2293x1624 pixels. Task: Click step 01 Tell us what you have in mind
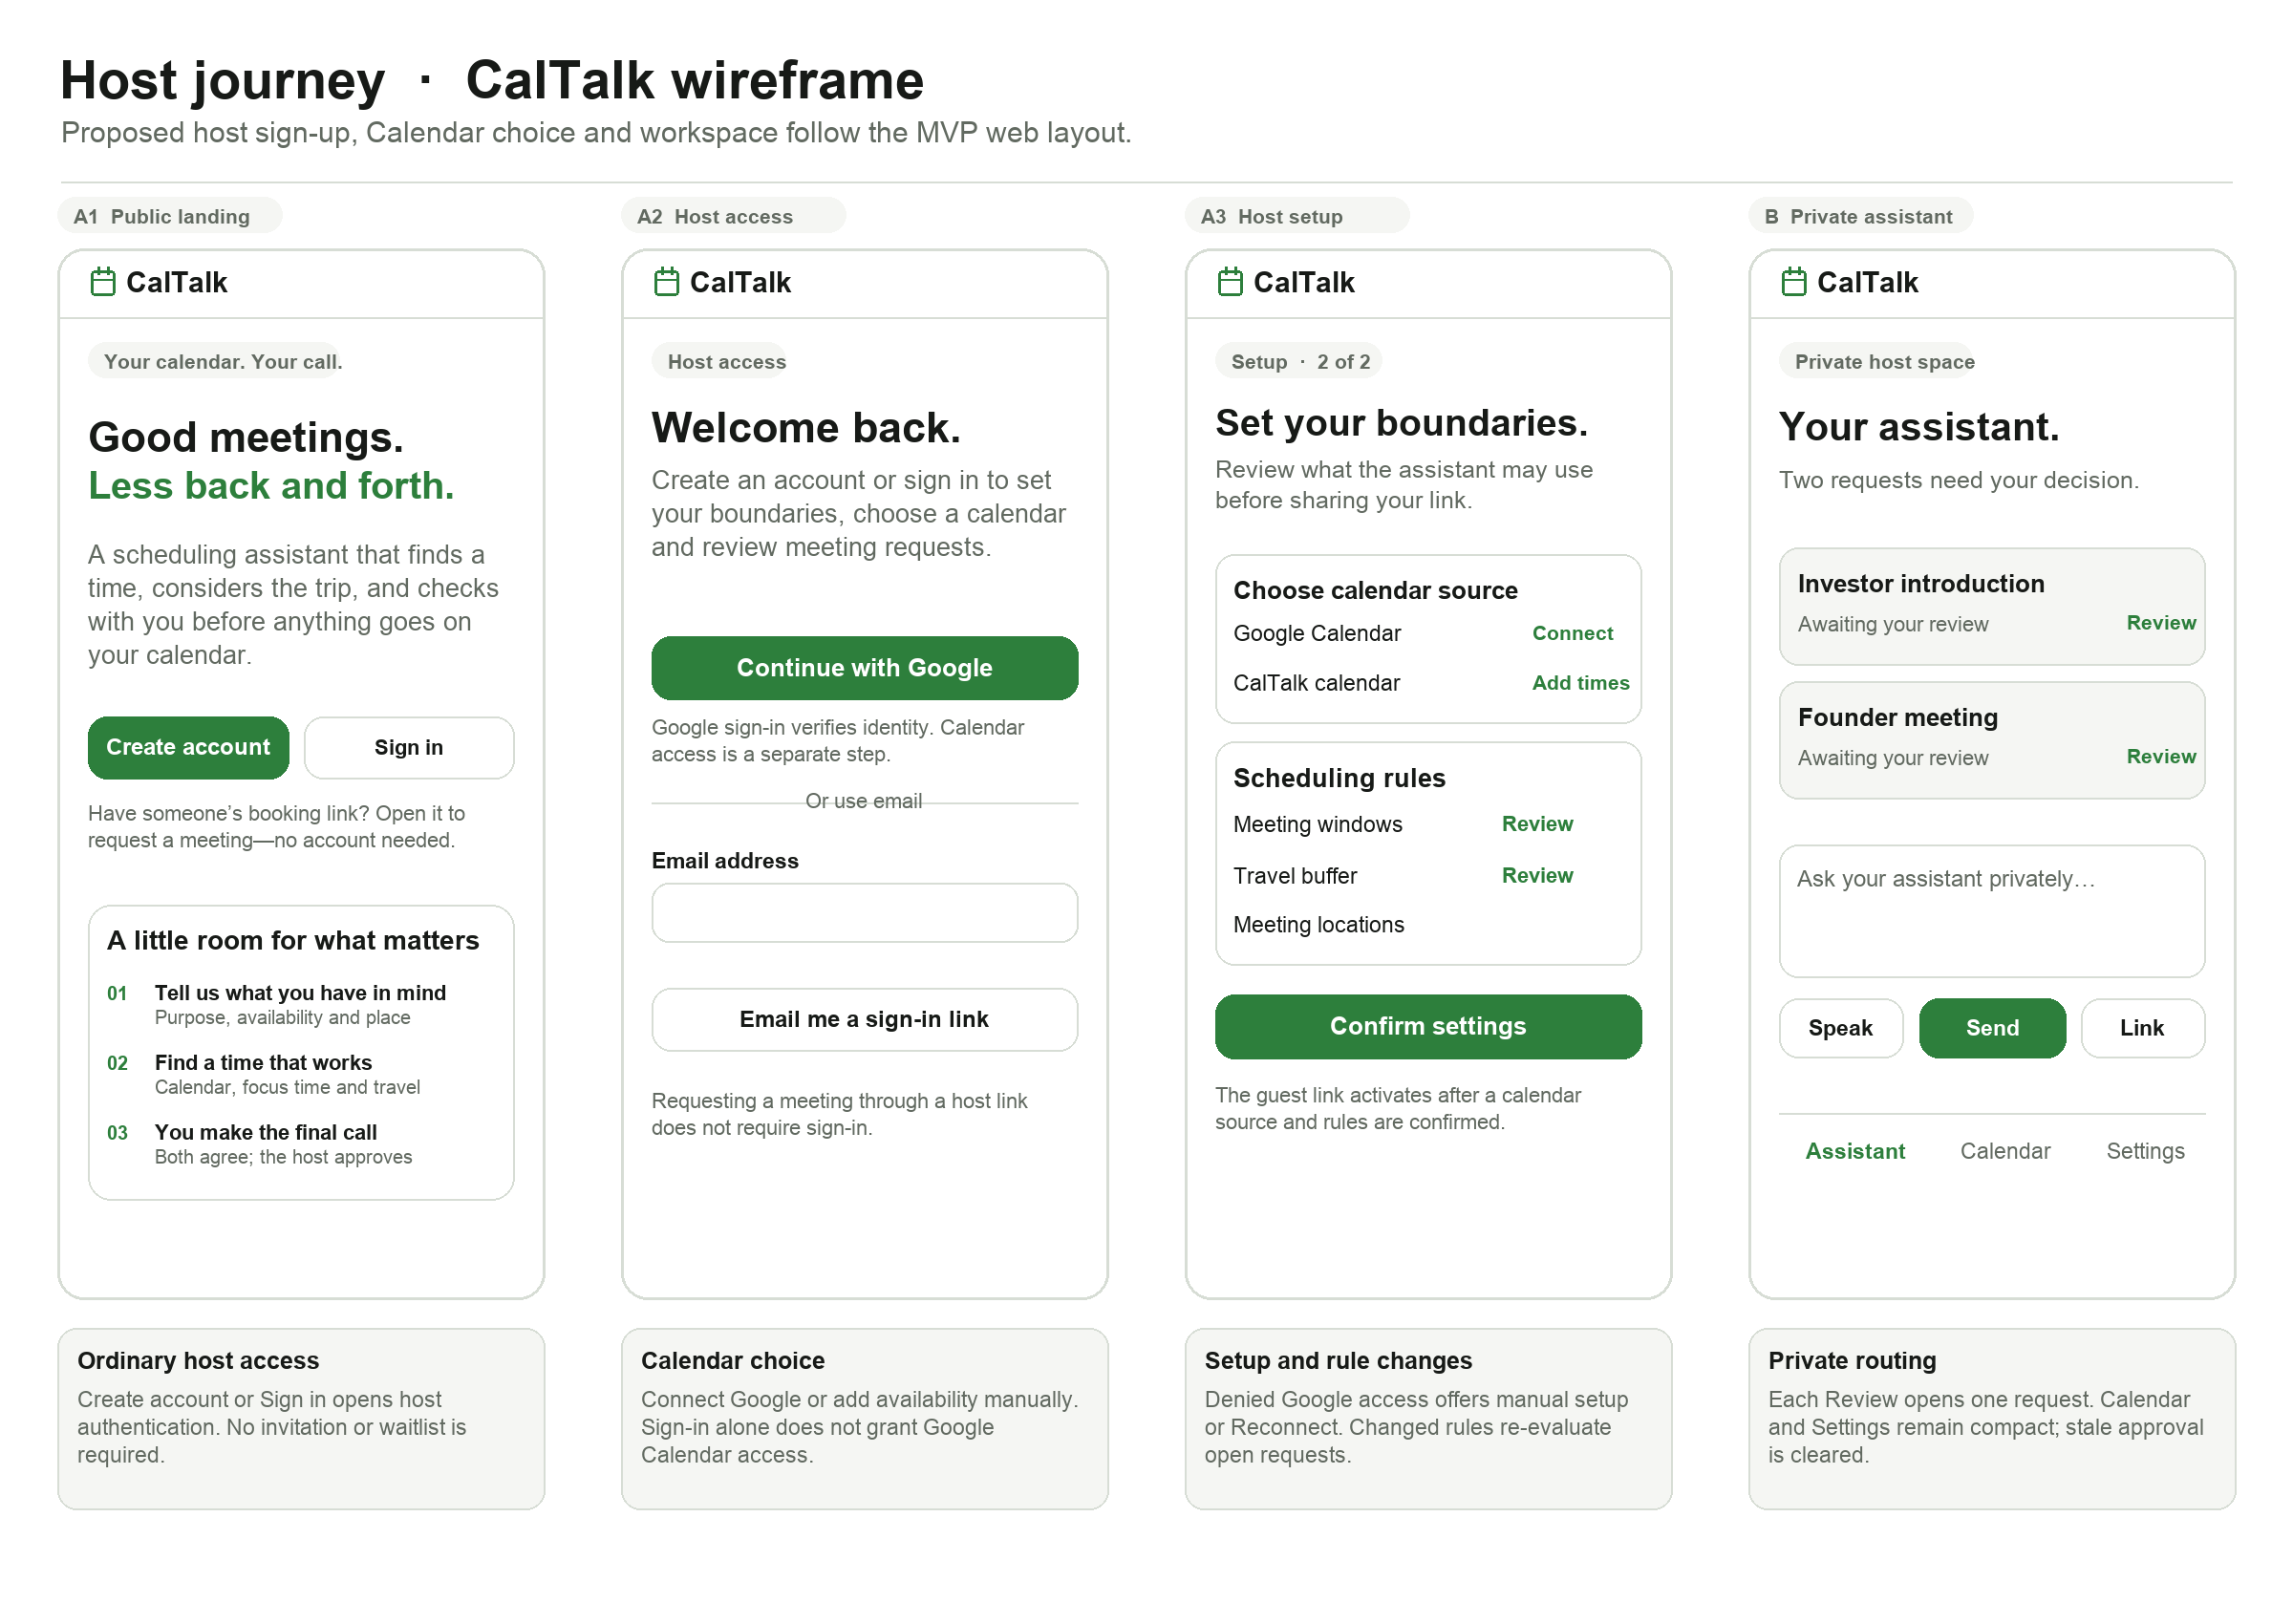[277, 1004]
